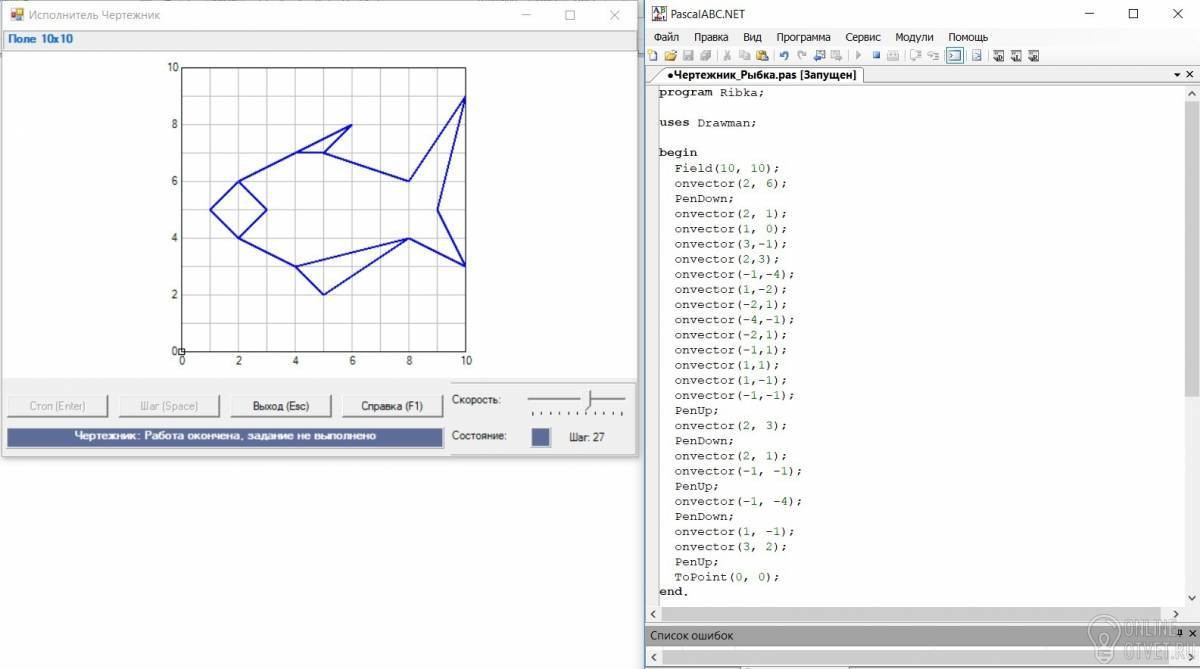Close the Чертежник_Рыбка.pas editor tab
Screen dimensions: 1200x669
click(1190, 75)
